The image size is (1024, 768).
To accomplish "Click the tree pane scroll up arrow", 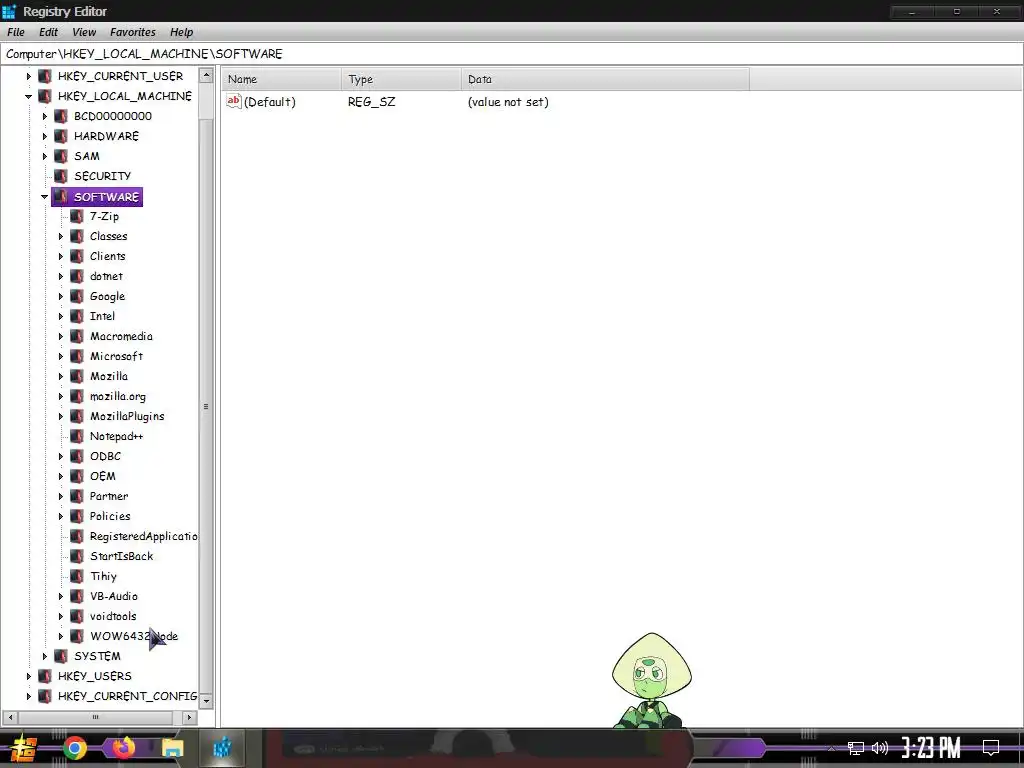I will coord(206,75).
